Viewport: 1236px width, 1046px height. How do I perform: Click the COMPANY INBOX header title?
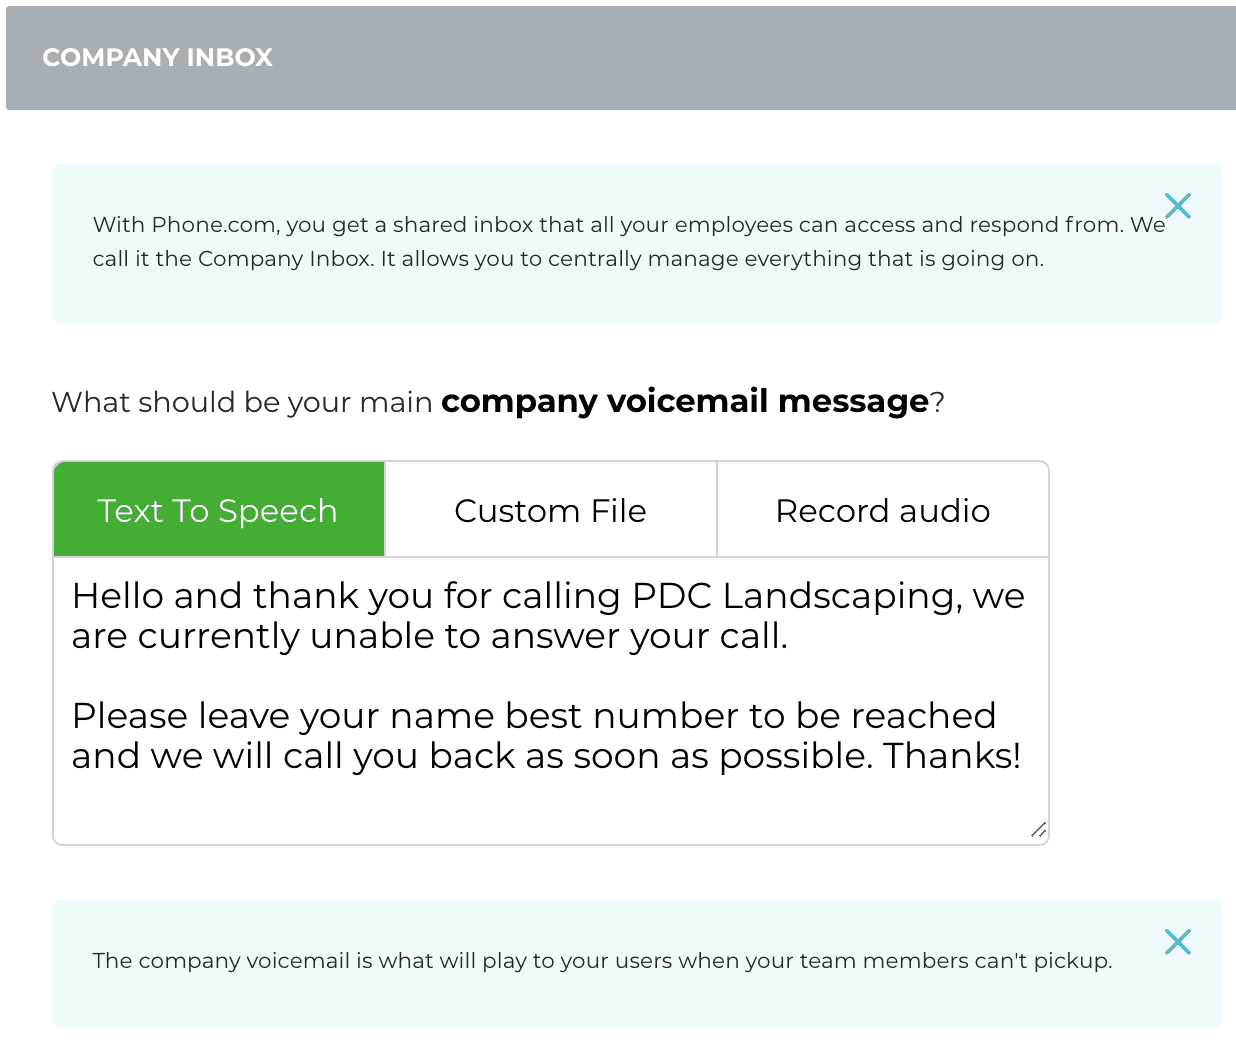(157, 58)
